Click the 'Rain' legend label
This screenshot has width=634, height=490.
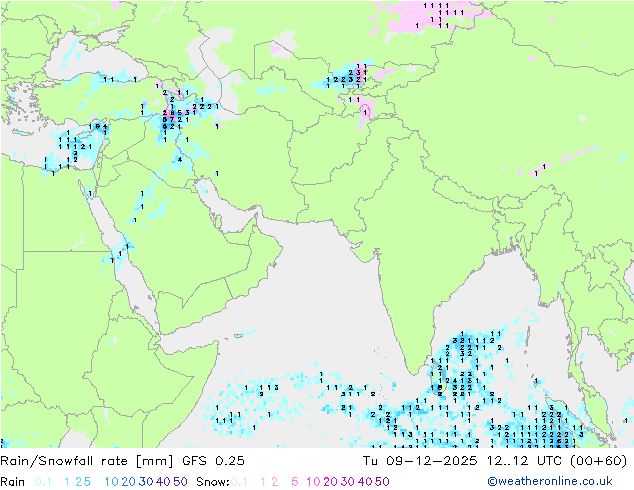click(x=13, y=482)
